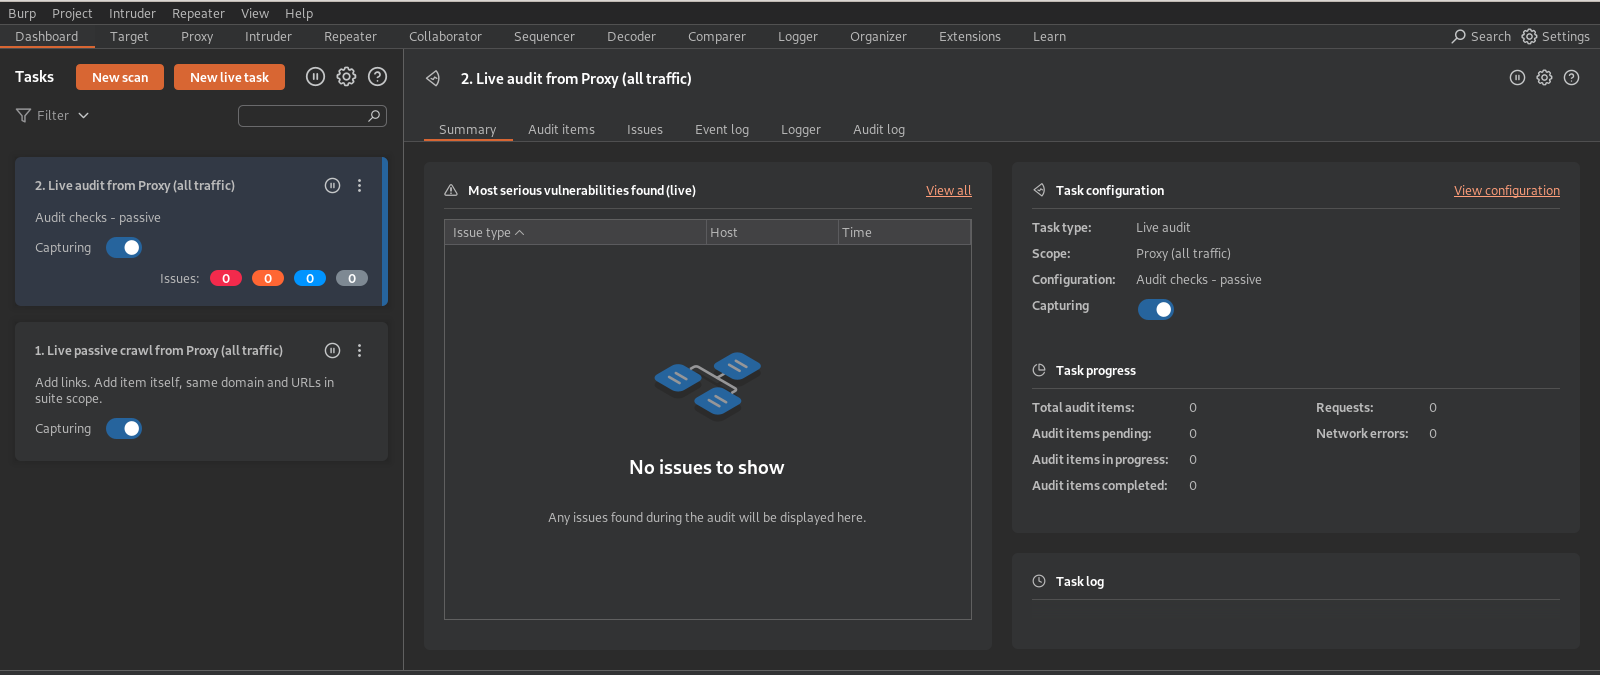Image resolution: width=1600 pixels, height=675 pixels.
Task: Open task settings gear in Tasks header
Action: pos(346,77)
